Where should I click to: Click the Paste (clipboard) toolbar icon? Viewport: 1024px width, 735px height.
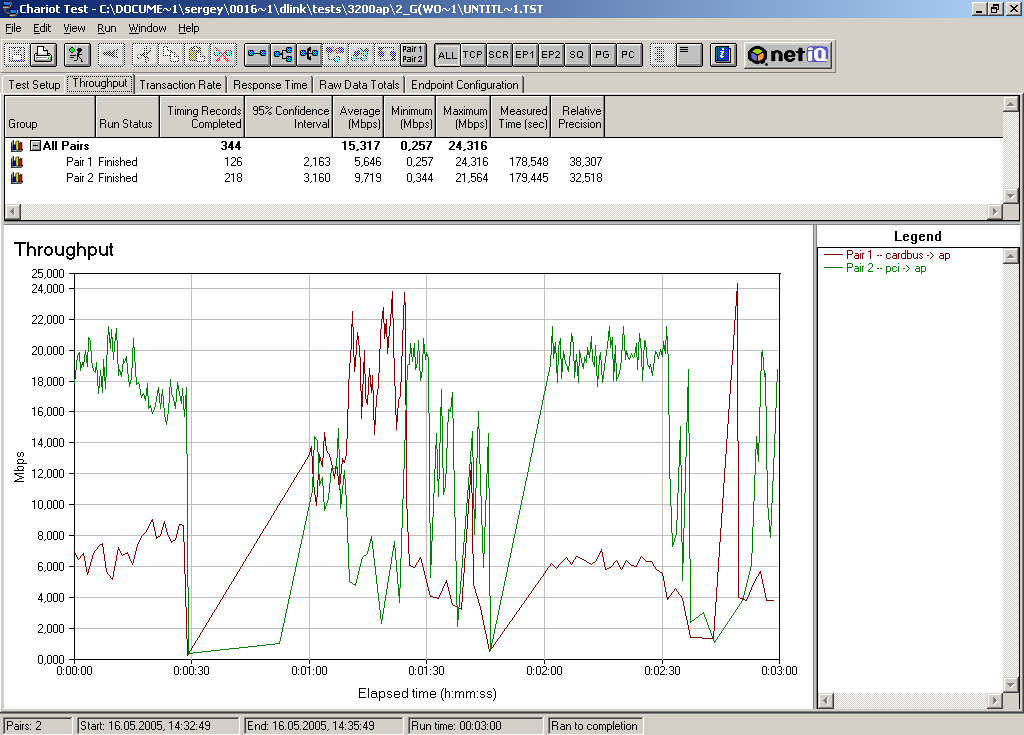(197, 55)
